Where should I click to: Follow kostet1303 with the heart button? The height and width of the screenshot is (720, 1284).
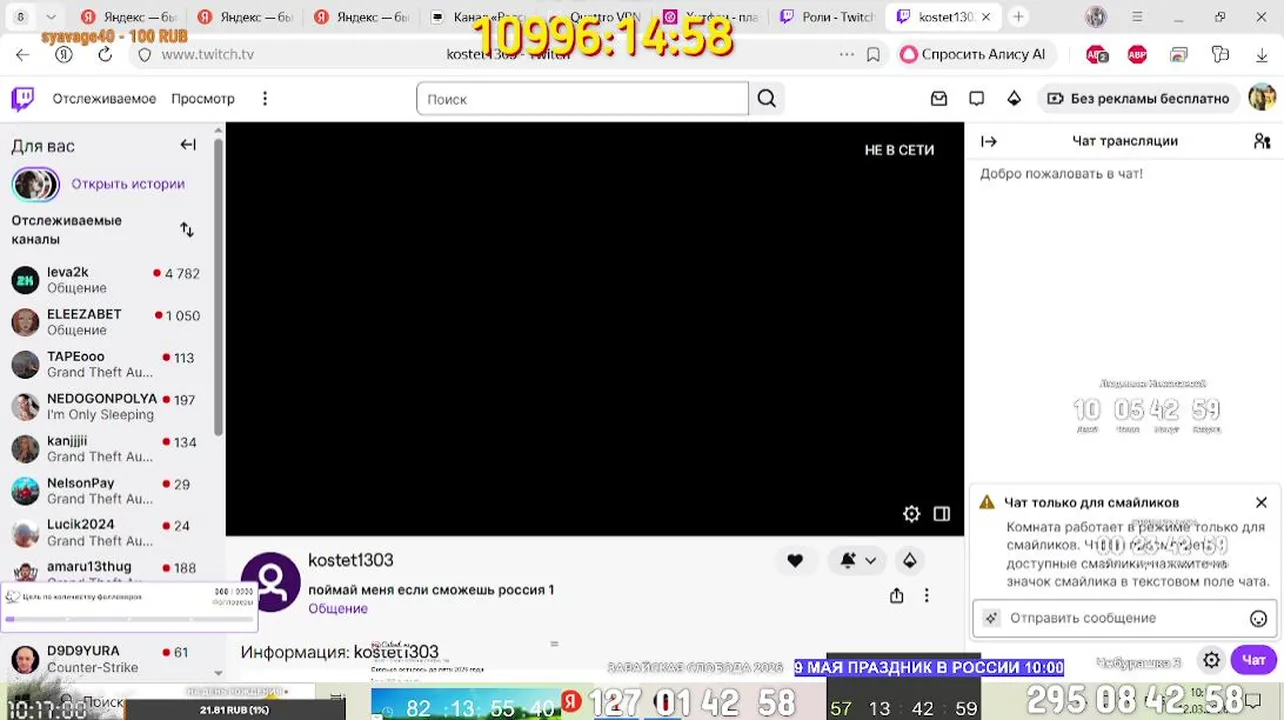click(x=795, y=561)
